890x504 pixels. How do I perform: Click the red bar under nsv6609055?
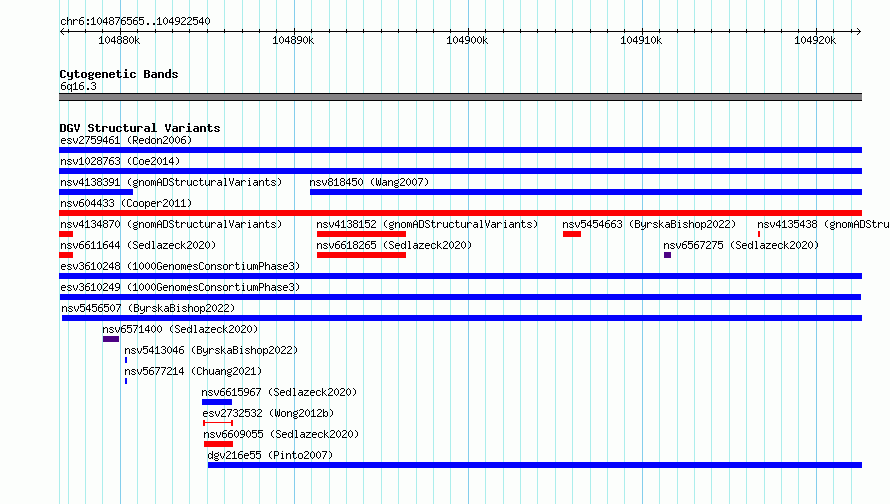219,444
